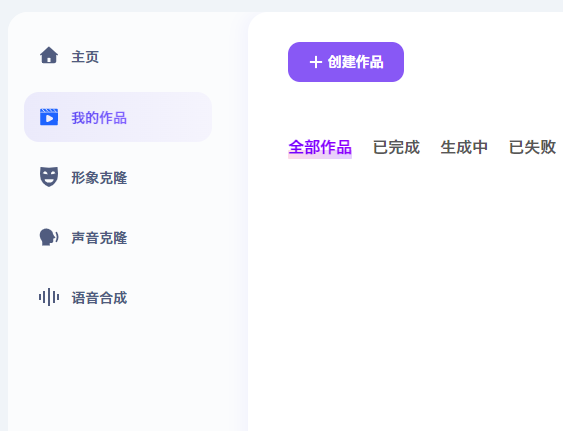Go to the 形象克隆 avatar cloning label
Viewport: 563px width, 431px height.
[x=99, y=178]
